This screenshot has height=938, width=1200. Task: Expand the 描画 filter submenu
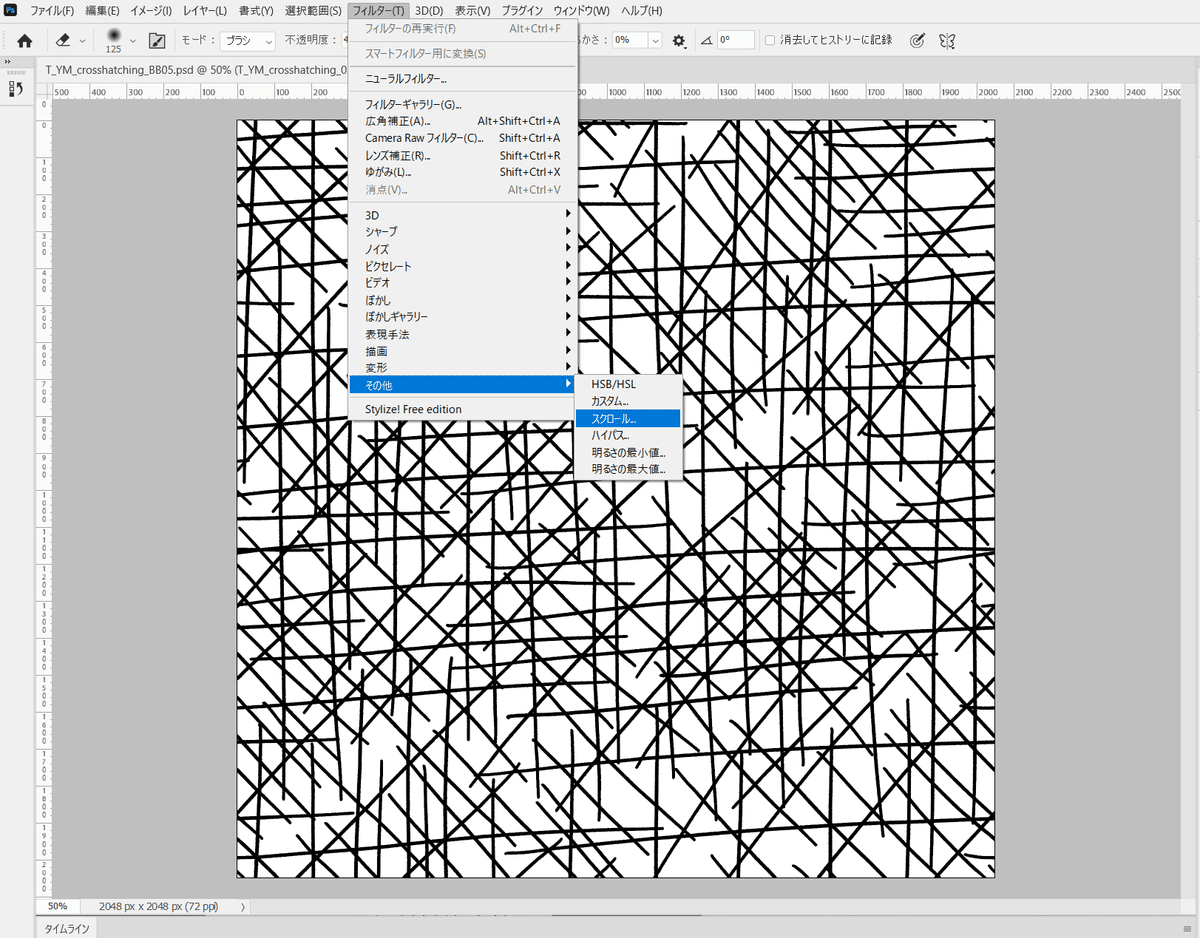tap(463, 351)
